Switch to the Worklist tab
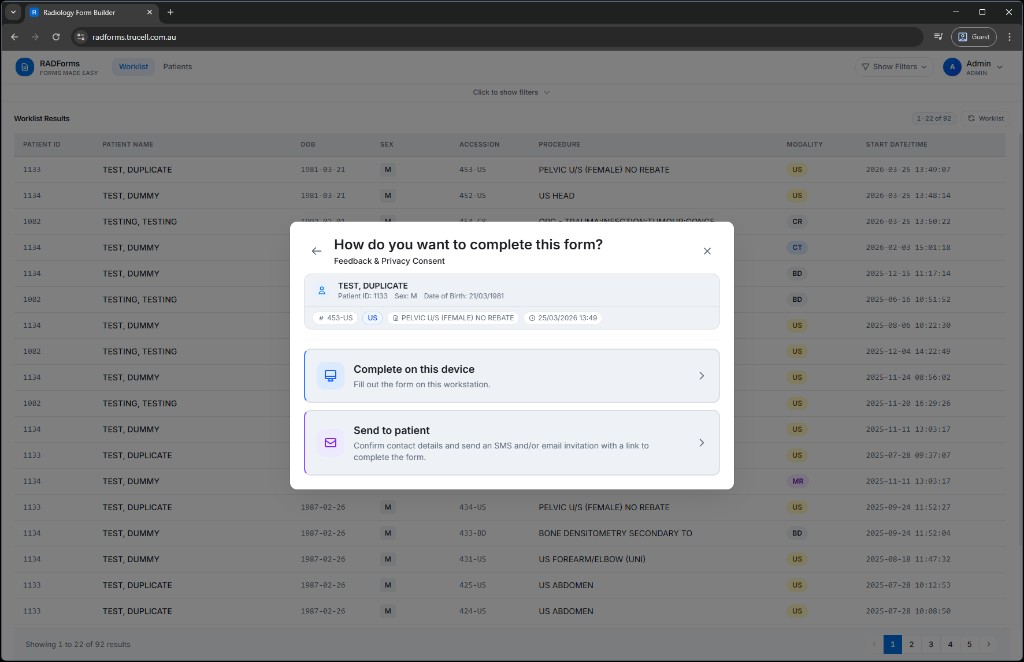The height and width of the screenshot is (662, 1024). [133, 67]
